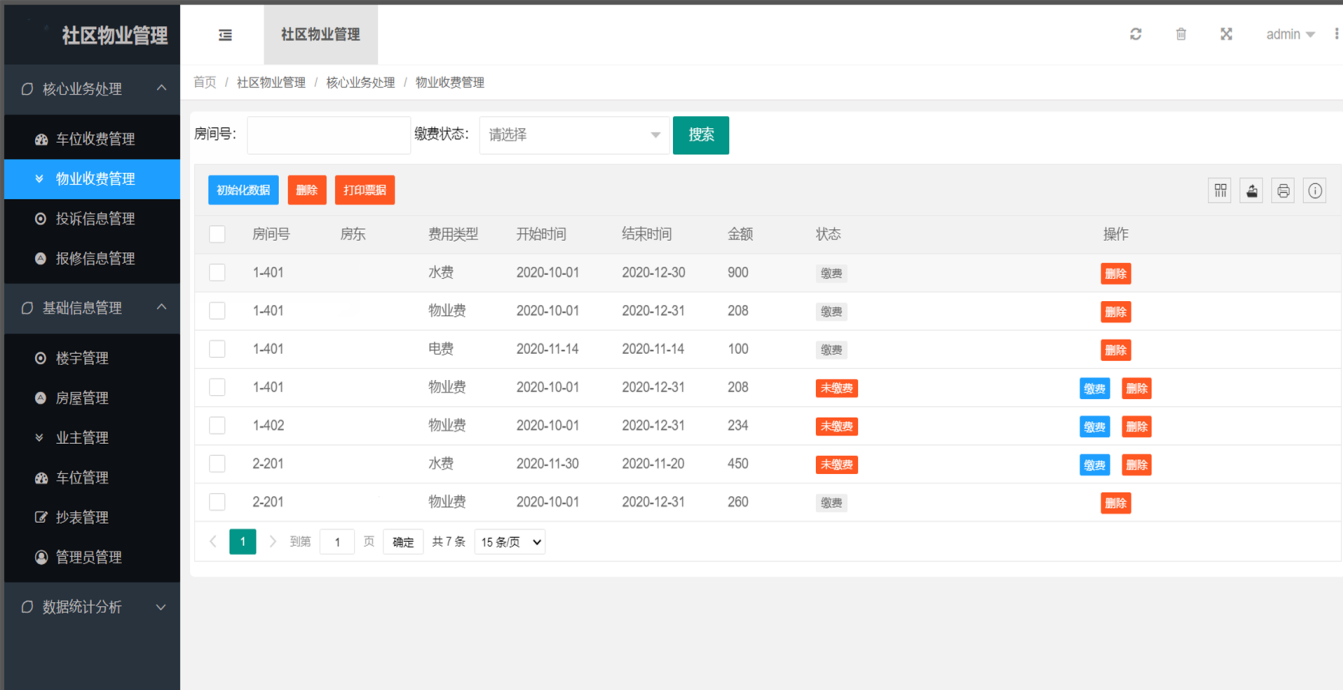Open 车位管理 in sidebar
This screenshot has width=1343, height=690.
(x=92, y=478)
